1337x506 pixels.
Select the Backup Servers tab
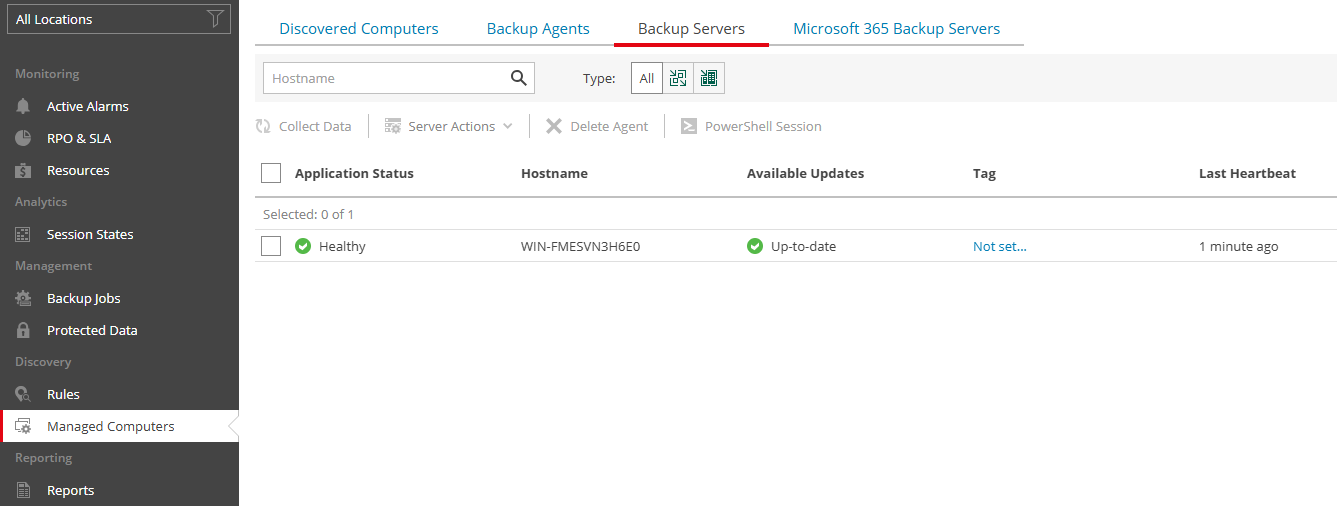pyautogui.click(x=691, y=29)
